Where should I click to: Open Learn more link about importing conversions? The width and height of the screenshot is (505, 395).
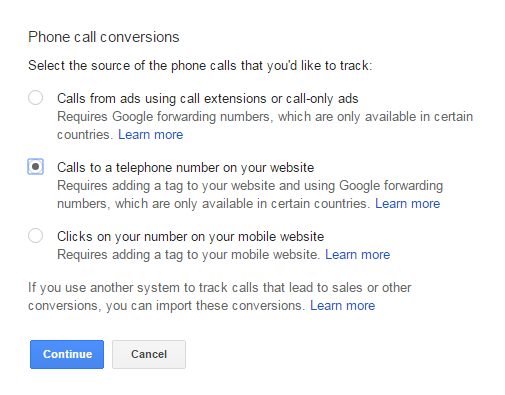pyautogui.click(x=342, y=306)
